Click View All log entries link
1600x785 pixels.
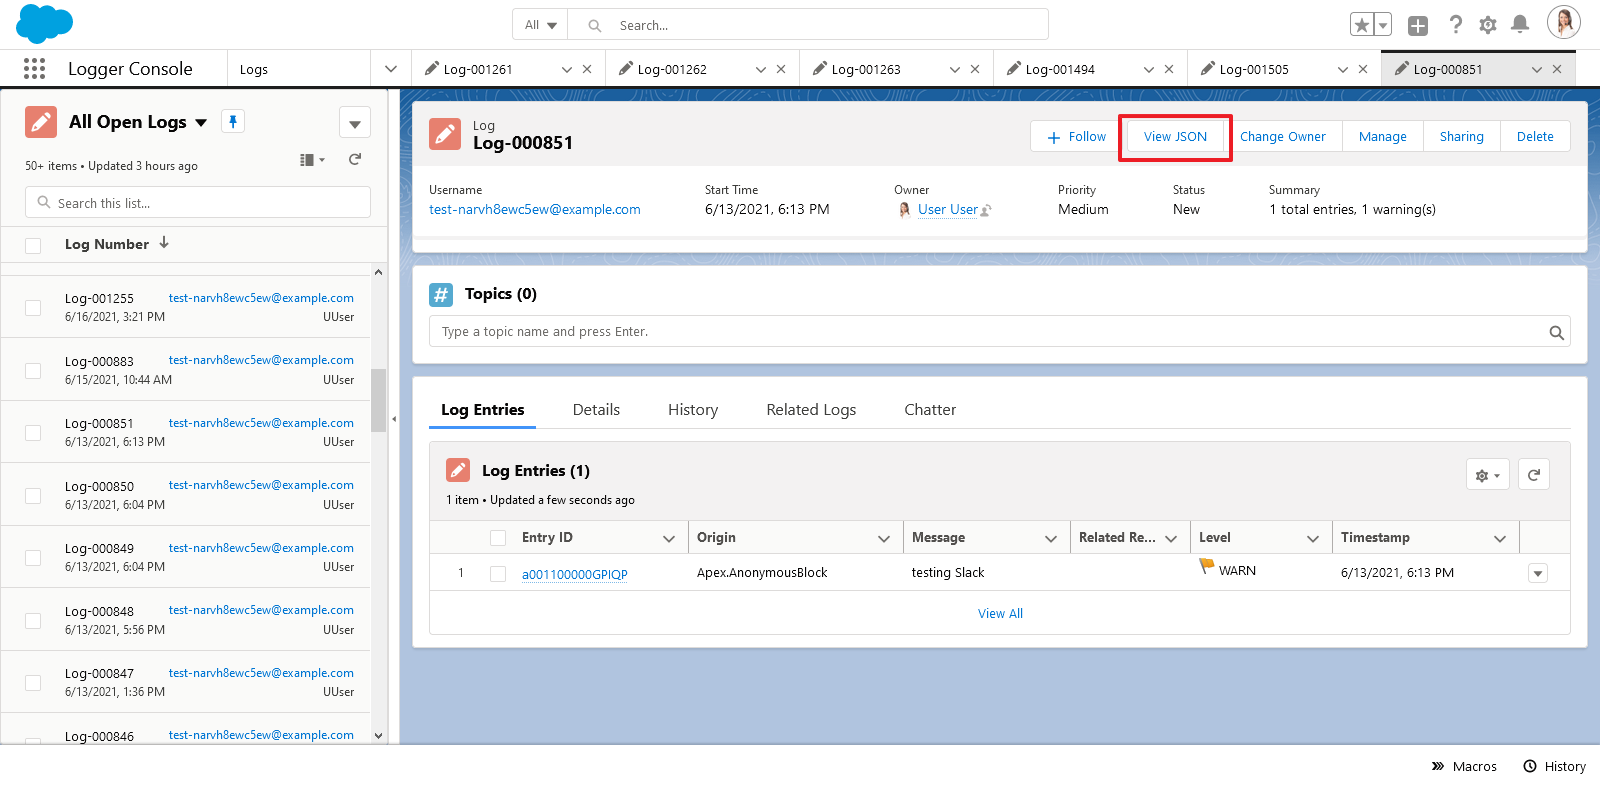tap(1000, 614)
